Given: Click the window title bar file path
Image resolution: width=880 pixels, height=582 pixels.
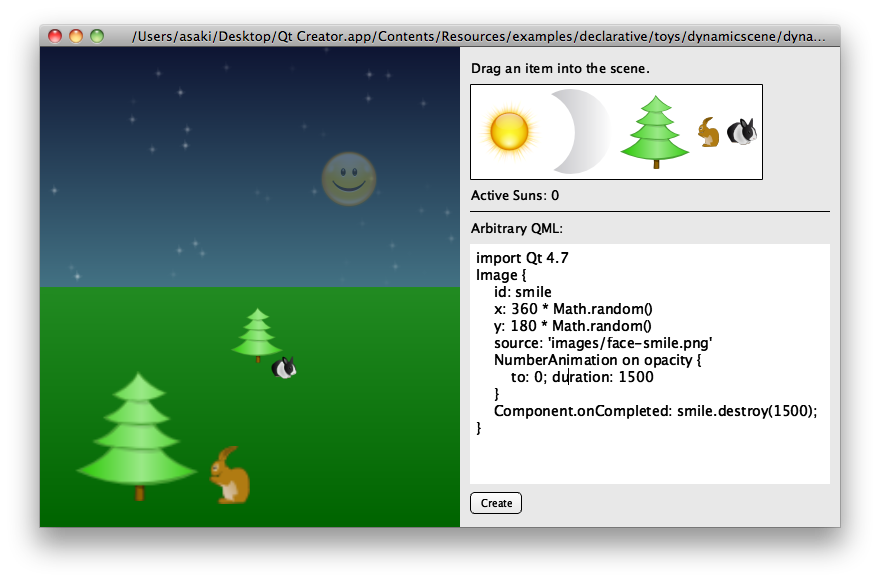Looking at the screenshot, I should (478, 36).
